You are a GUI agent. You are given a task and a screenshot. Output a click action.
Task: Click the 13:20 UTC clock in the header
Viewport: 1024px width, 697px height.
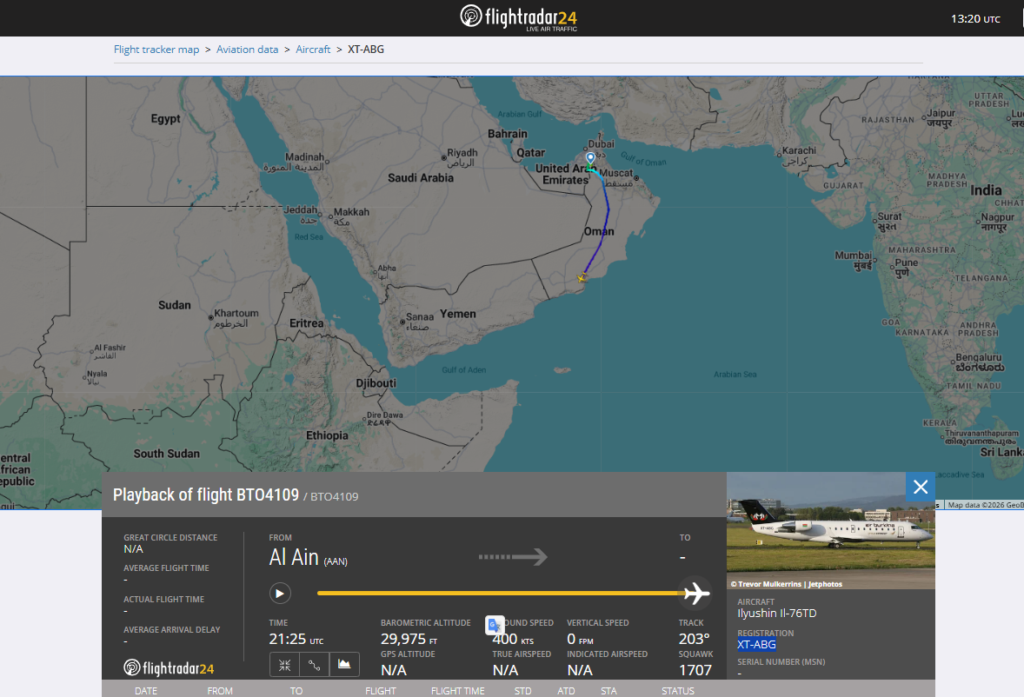coord(975,19)
